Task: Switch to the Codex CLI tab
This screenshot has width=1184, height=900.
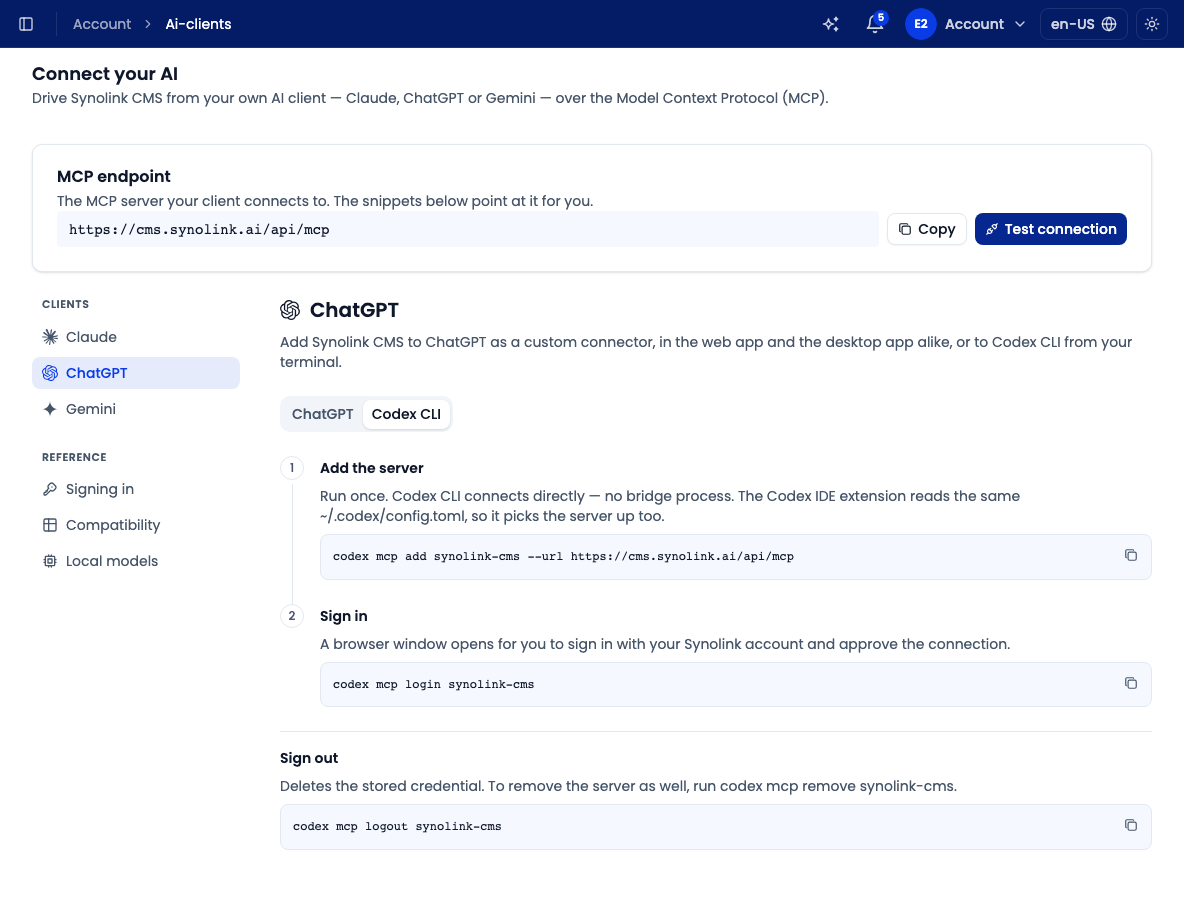Action: click(x=406, y=414)
